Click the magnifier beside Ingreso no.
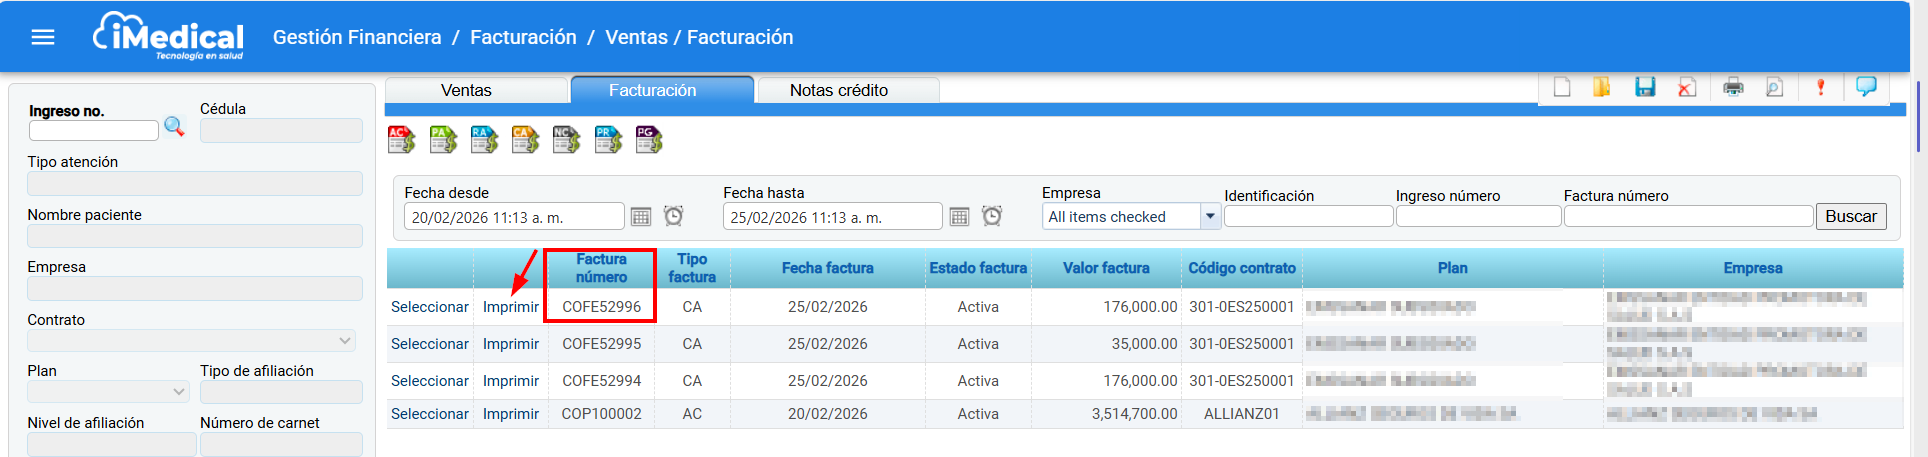 (174, 127)
